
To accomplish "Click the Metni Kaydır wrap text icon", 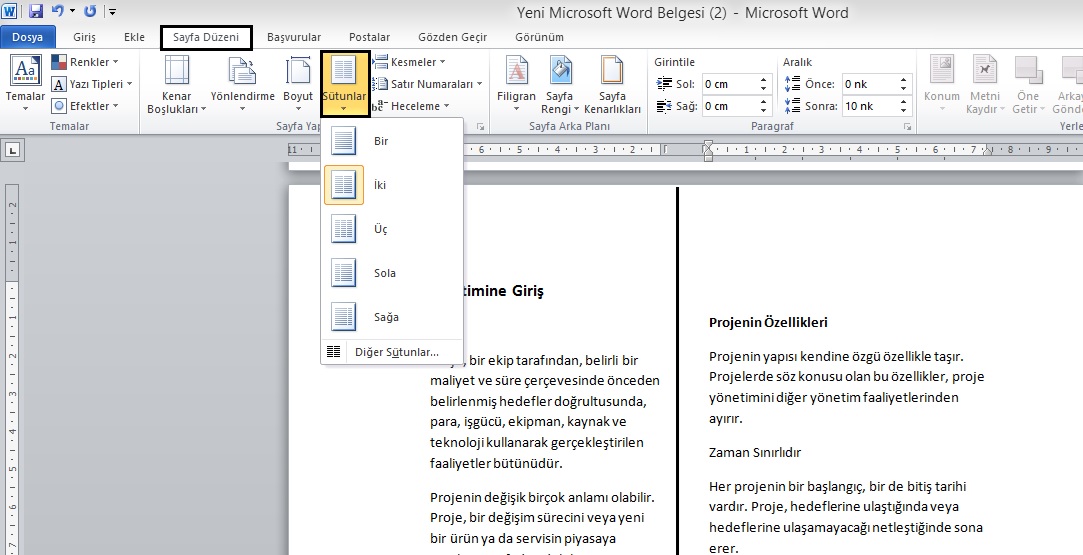I will (985, 70).
